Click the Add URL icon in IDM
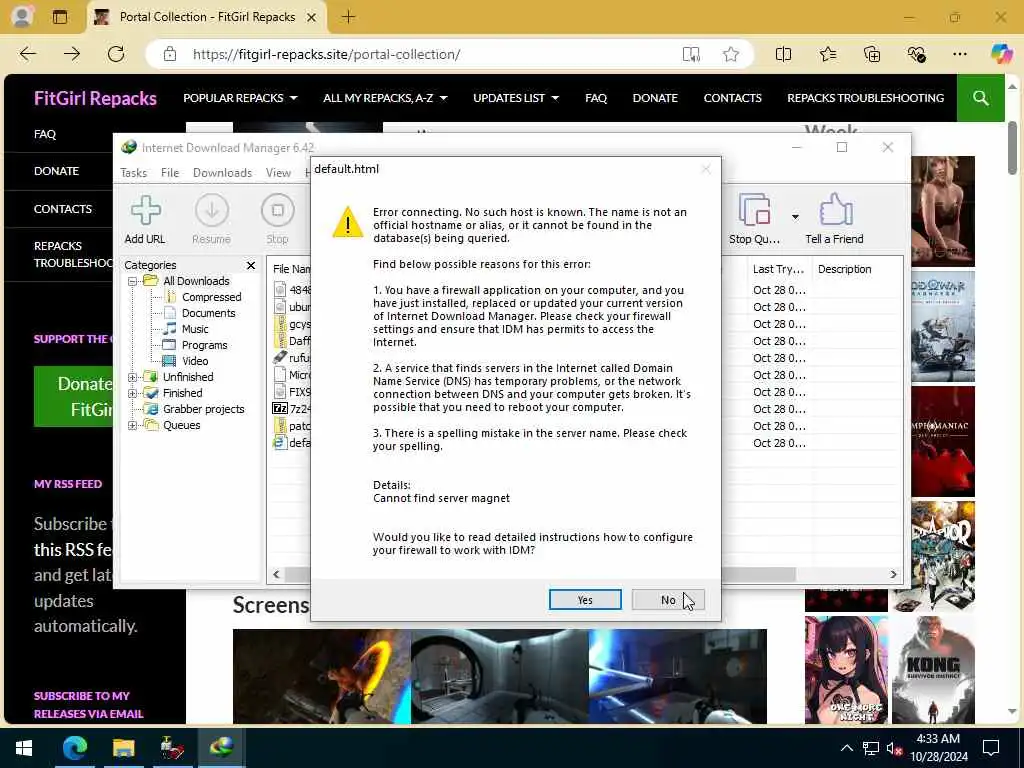 pyautogui.click(x=146, y=210)
